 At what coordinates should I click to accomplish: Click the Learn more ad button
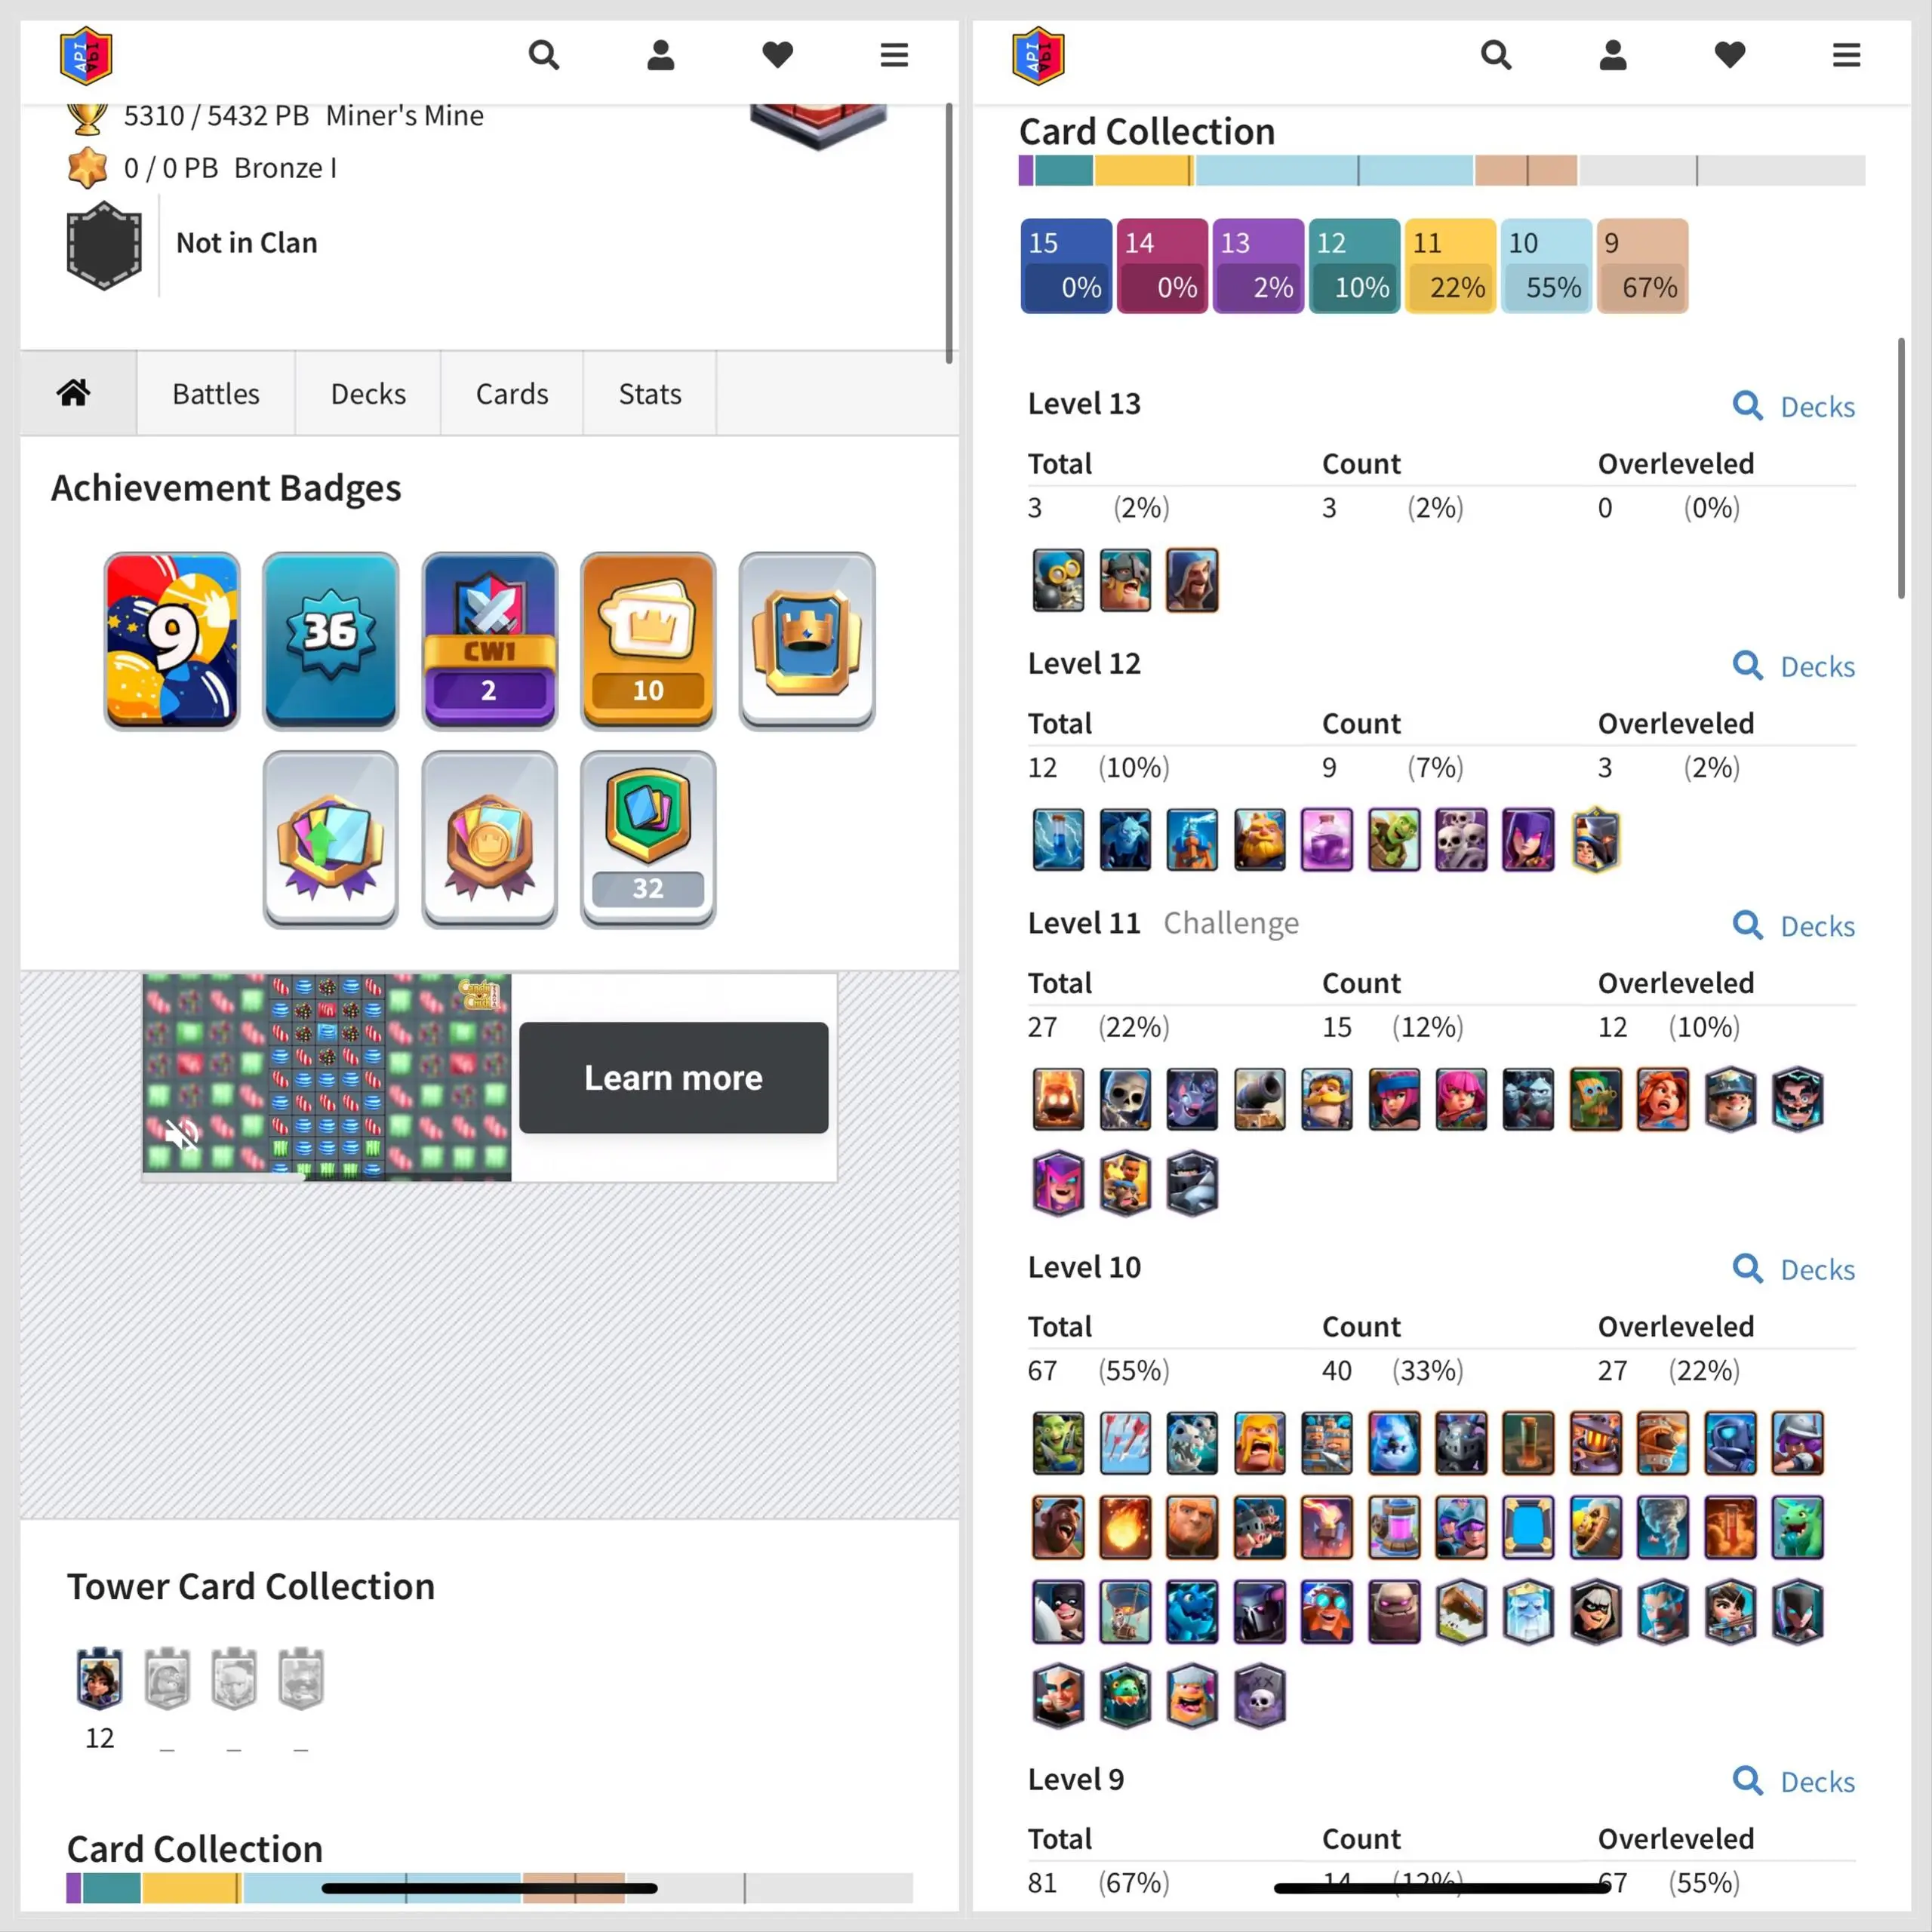pos(673,1077)
